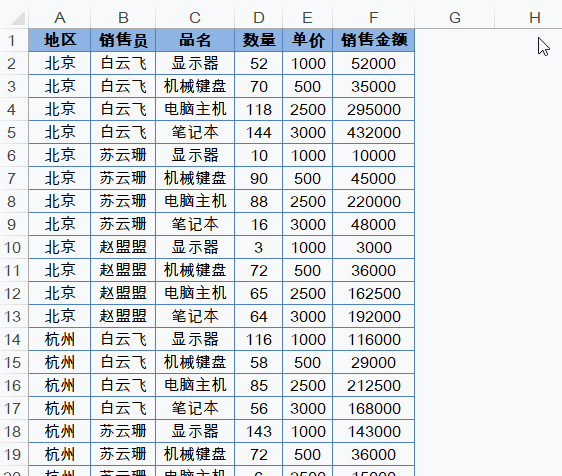Select cell with amount 168000

(x=373, y=408)
